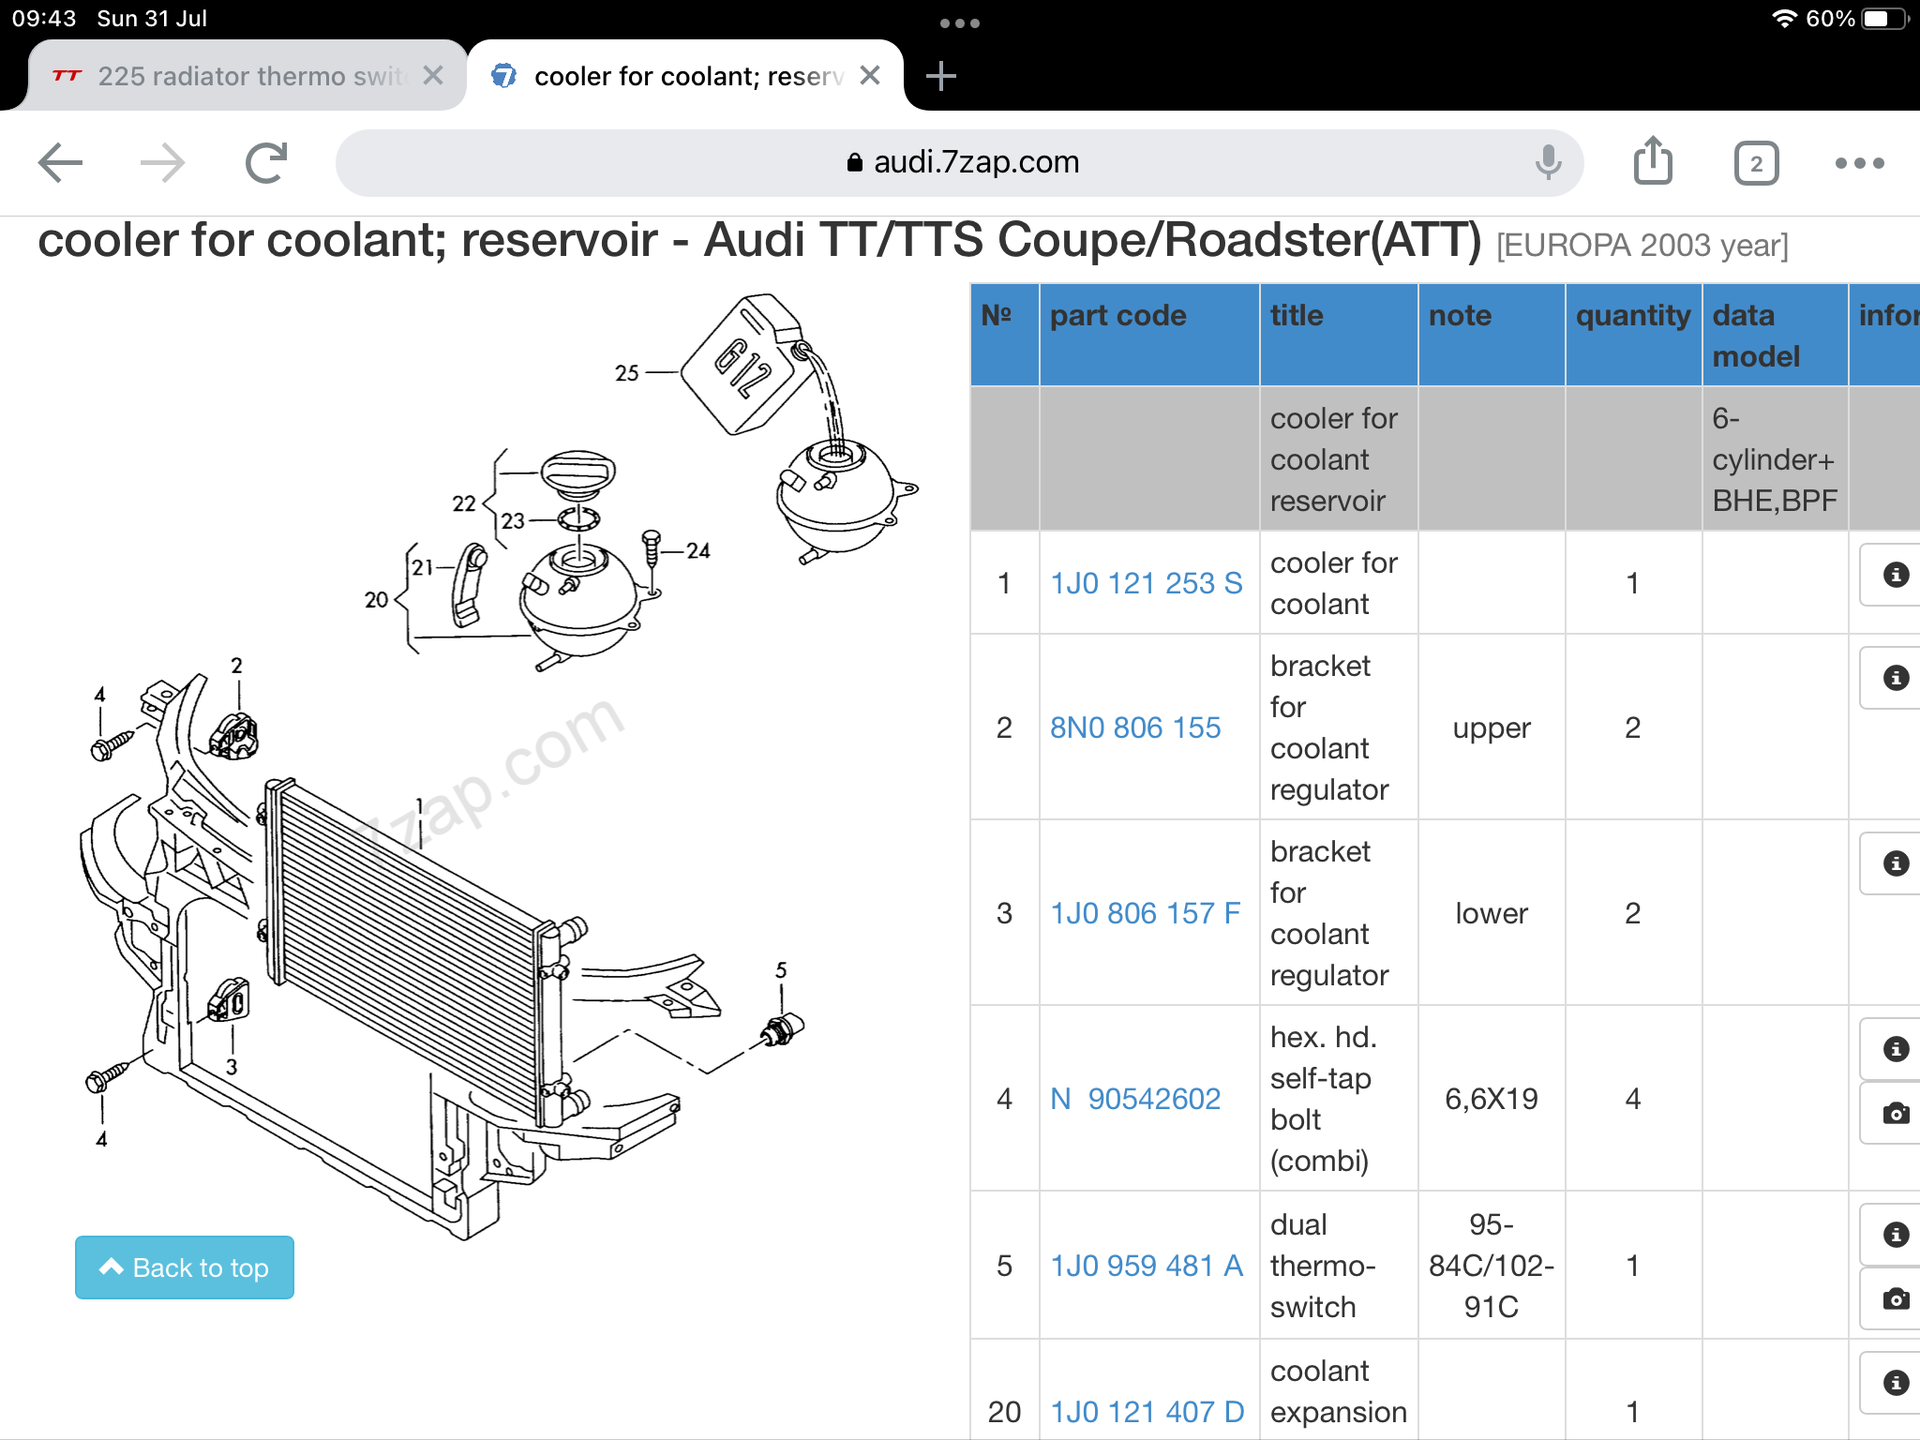Open the browser more options menu
Image resolution: width=1920 pixels, height=1440 pixels.
(x=1859, y=163)
